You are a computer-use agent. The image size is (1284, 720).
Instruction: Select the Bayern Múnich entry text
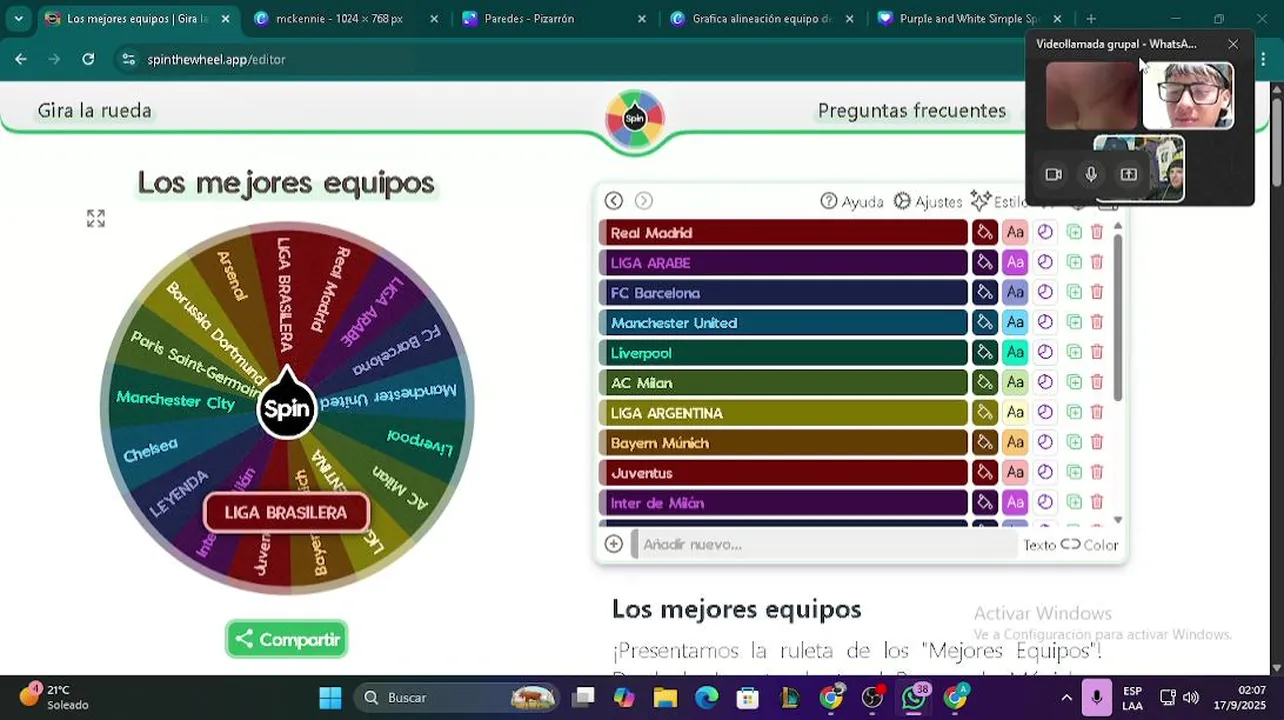(783, 443)
